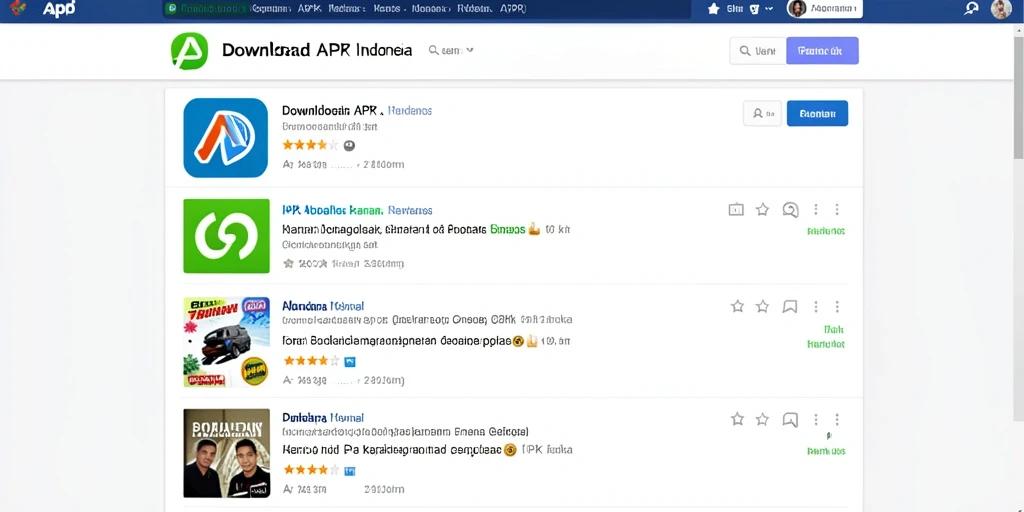Open the far-right three-dot menu on the third listing

(x=837, y=306)
